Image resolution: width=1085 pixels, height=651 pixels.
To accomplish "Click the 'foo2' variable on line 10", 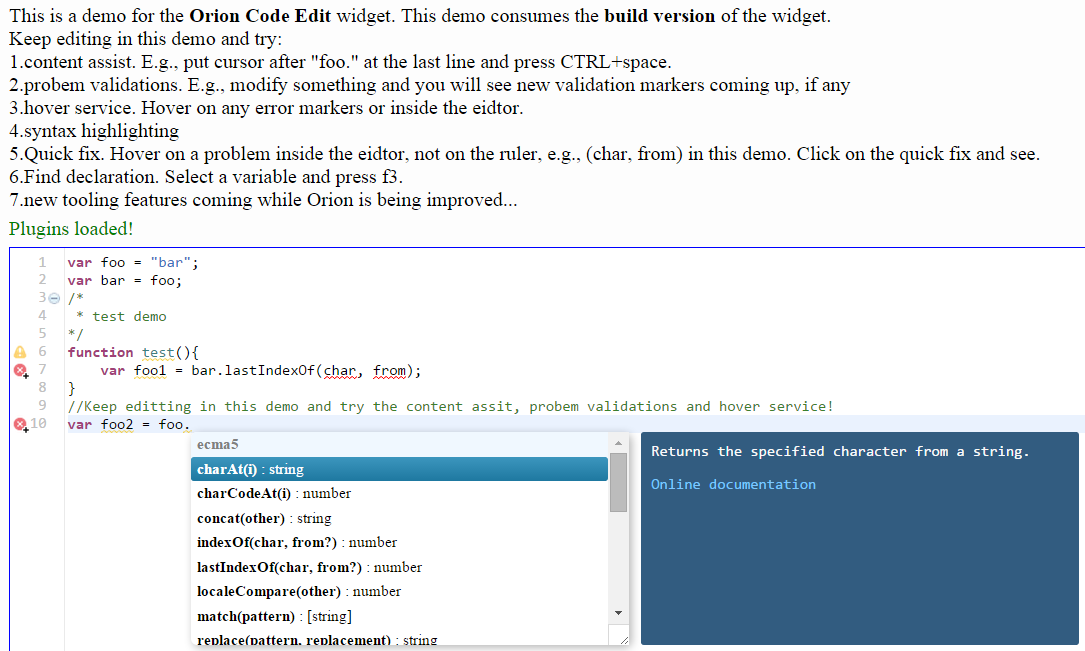I will (117, 425).
